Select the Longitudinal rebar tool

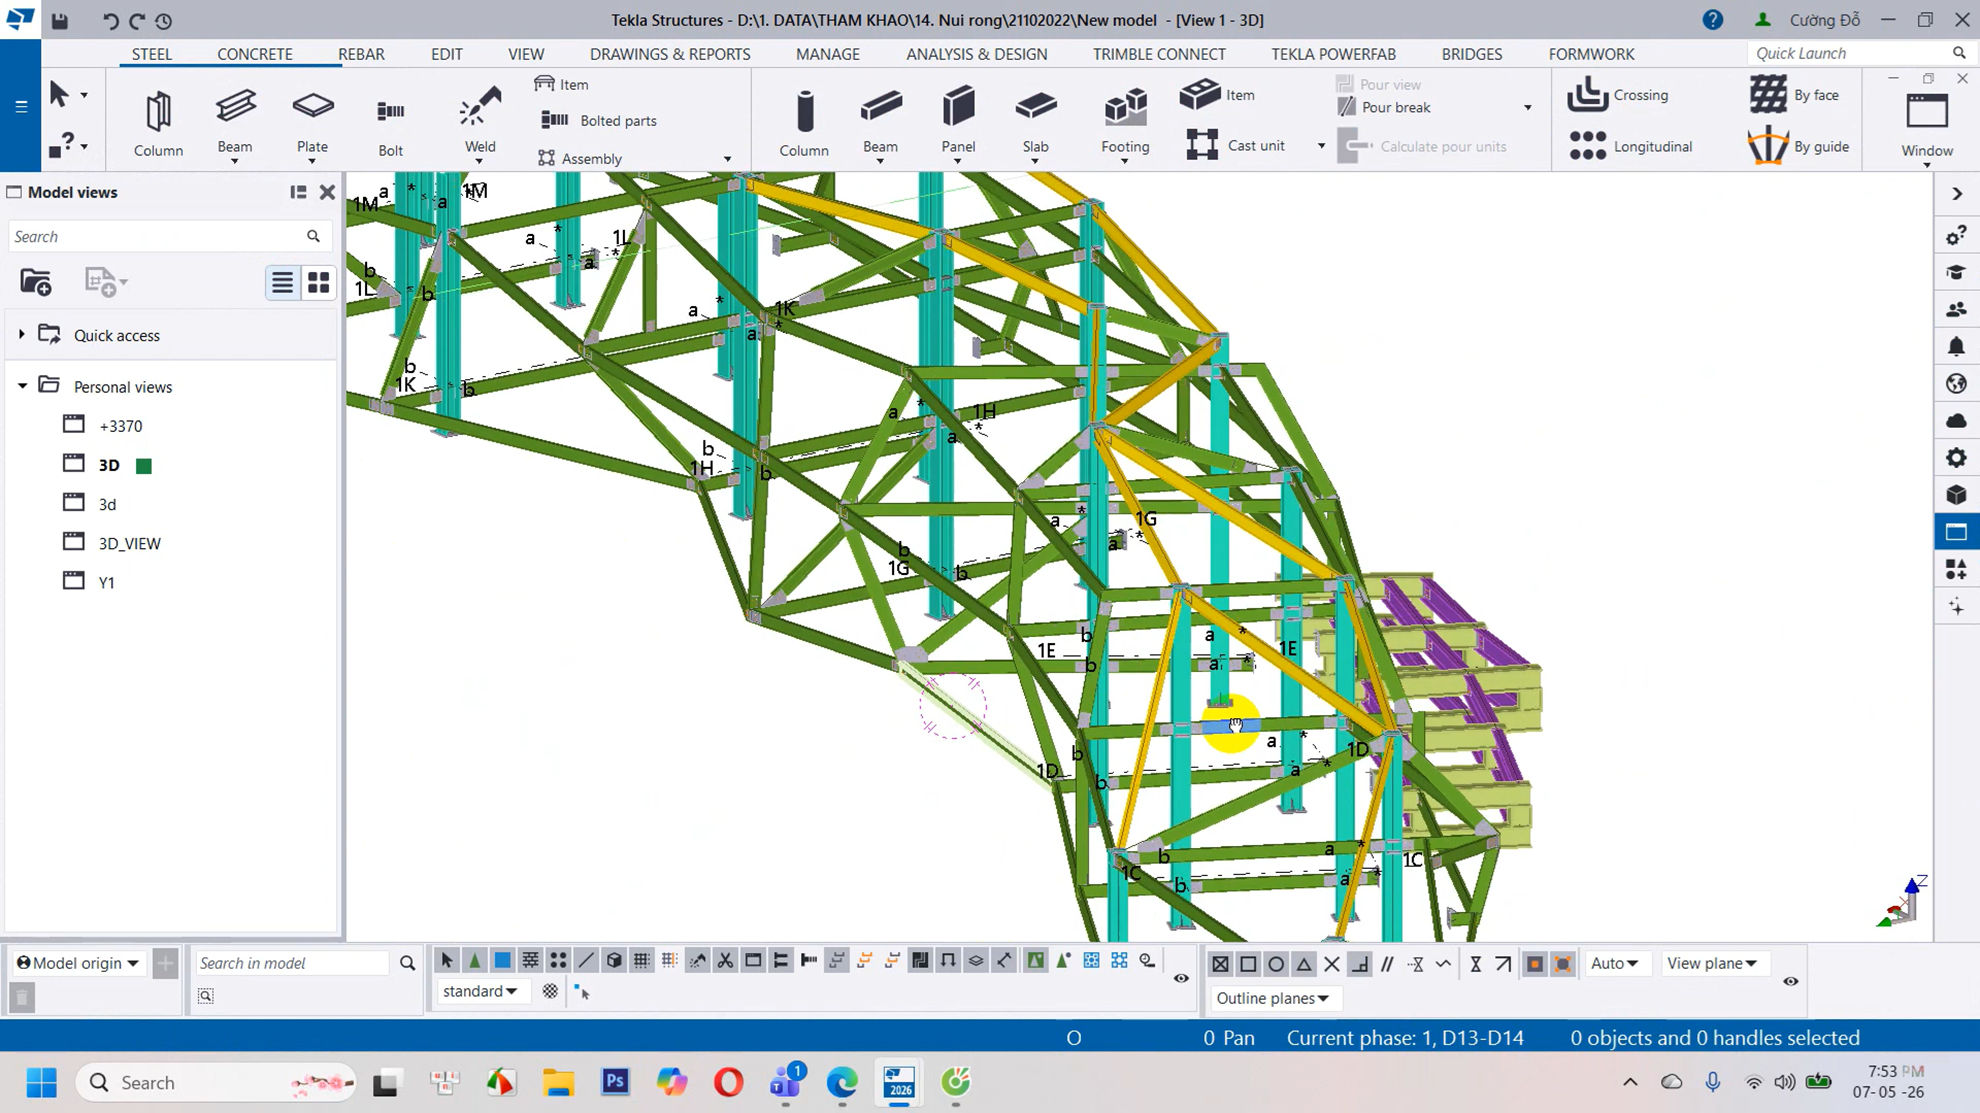click(1629, 146)
